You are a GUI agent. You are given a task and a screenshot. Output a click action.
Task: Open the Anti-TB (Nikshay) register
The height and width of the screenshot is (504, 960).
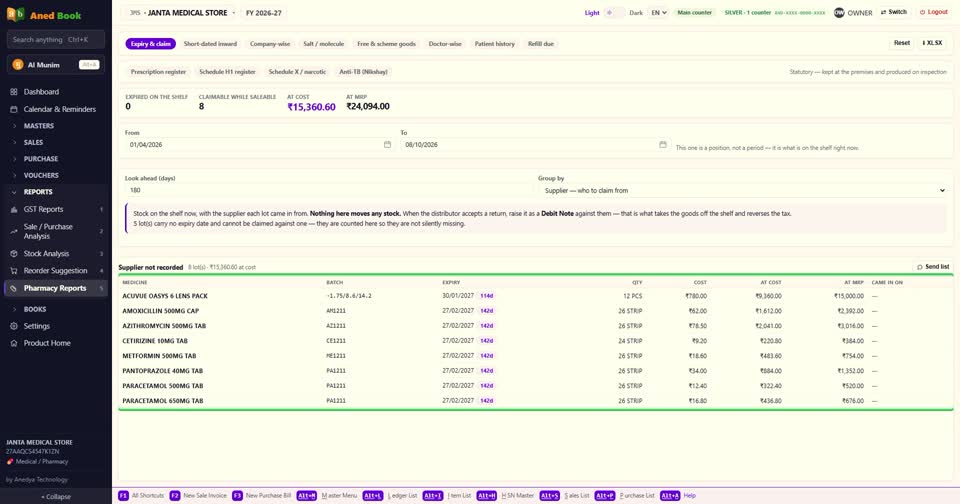[x=363, y=72]
